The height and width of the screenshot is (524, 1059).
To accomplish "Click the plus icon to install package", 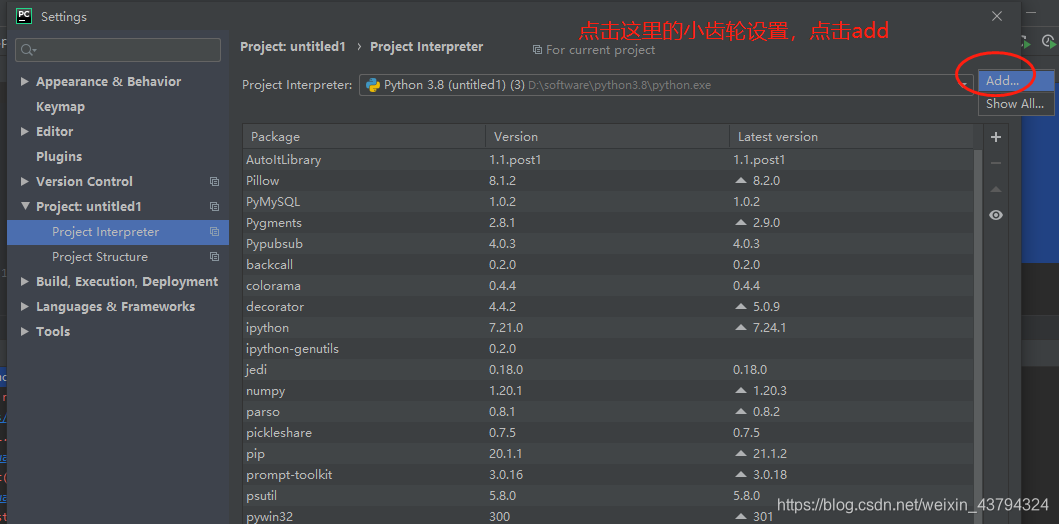I will coord(996,137).
